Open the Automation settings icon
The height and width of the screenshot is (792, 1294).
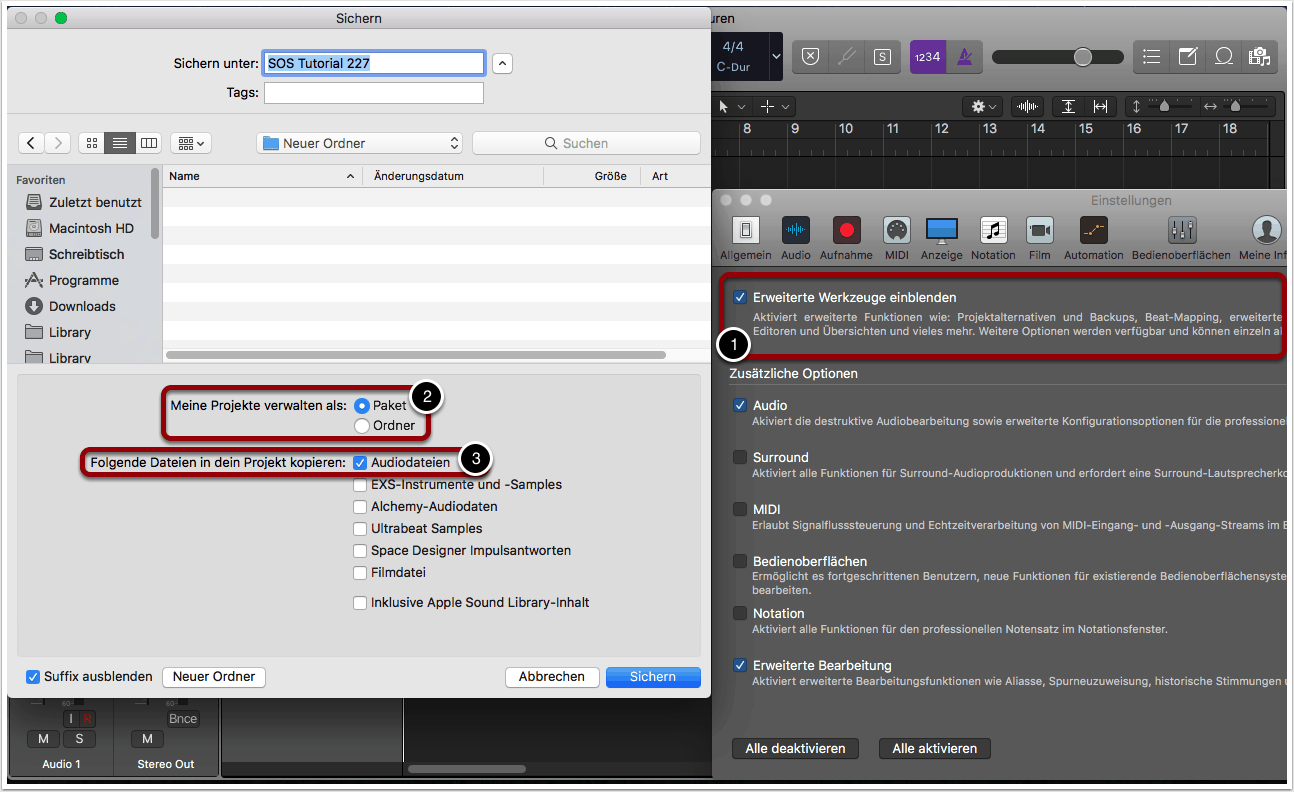point(1093,231)
